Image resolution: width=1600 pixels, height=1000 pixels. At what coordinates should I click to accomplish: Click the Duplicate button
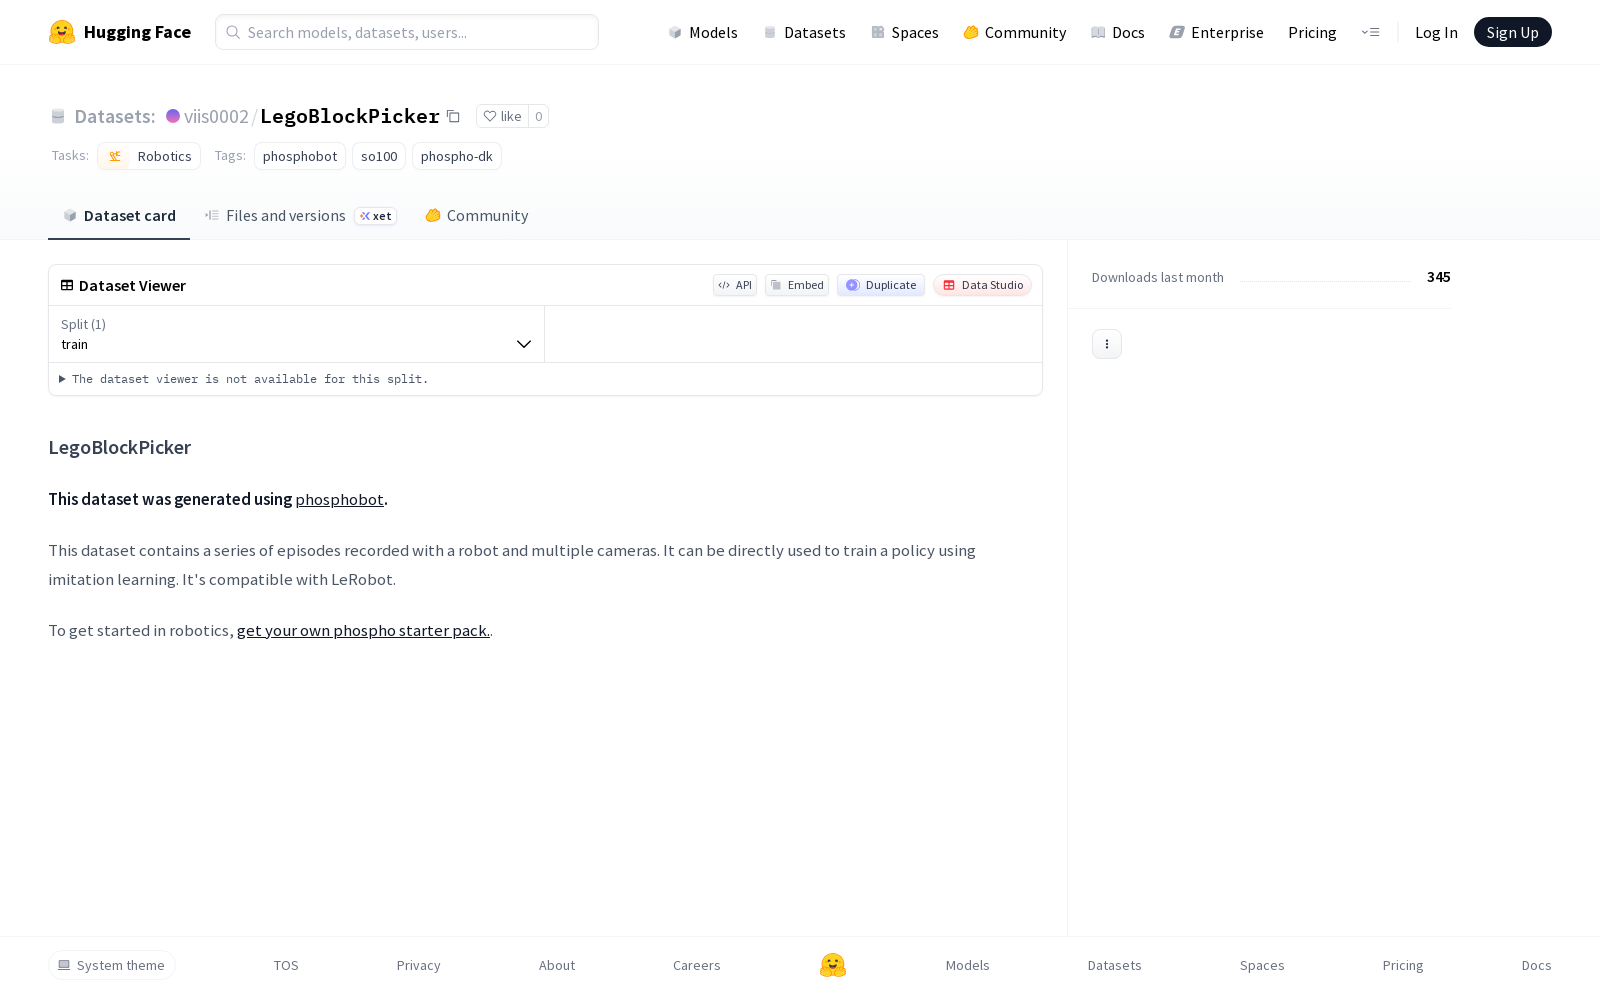coord(881,285)
